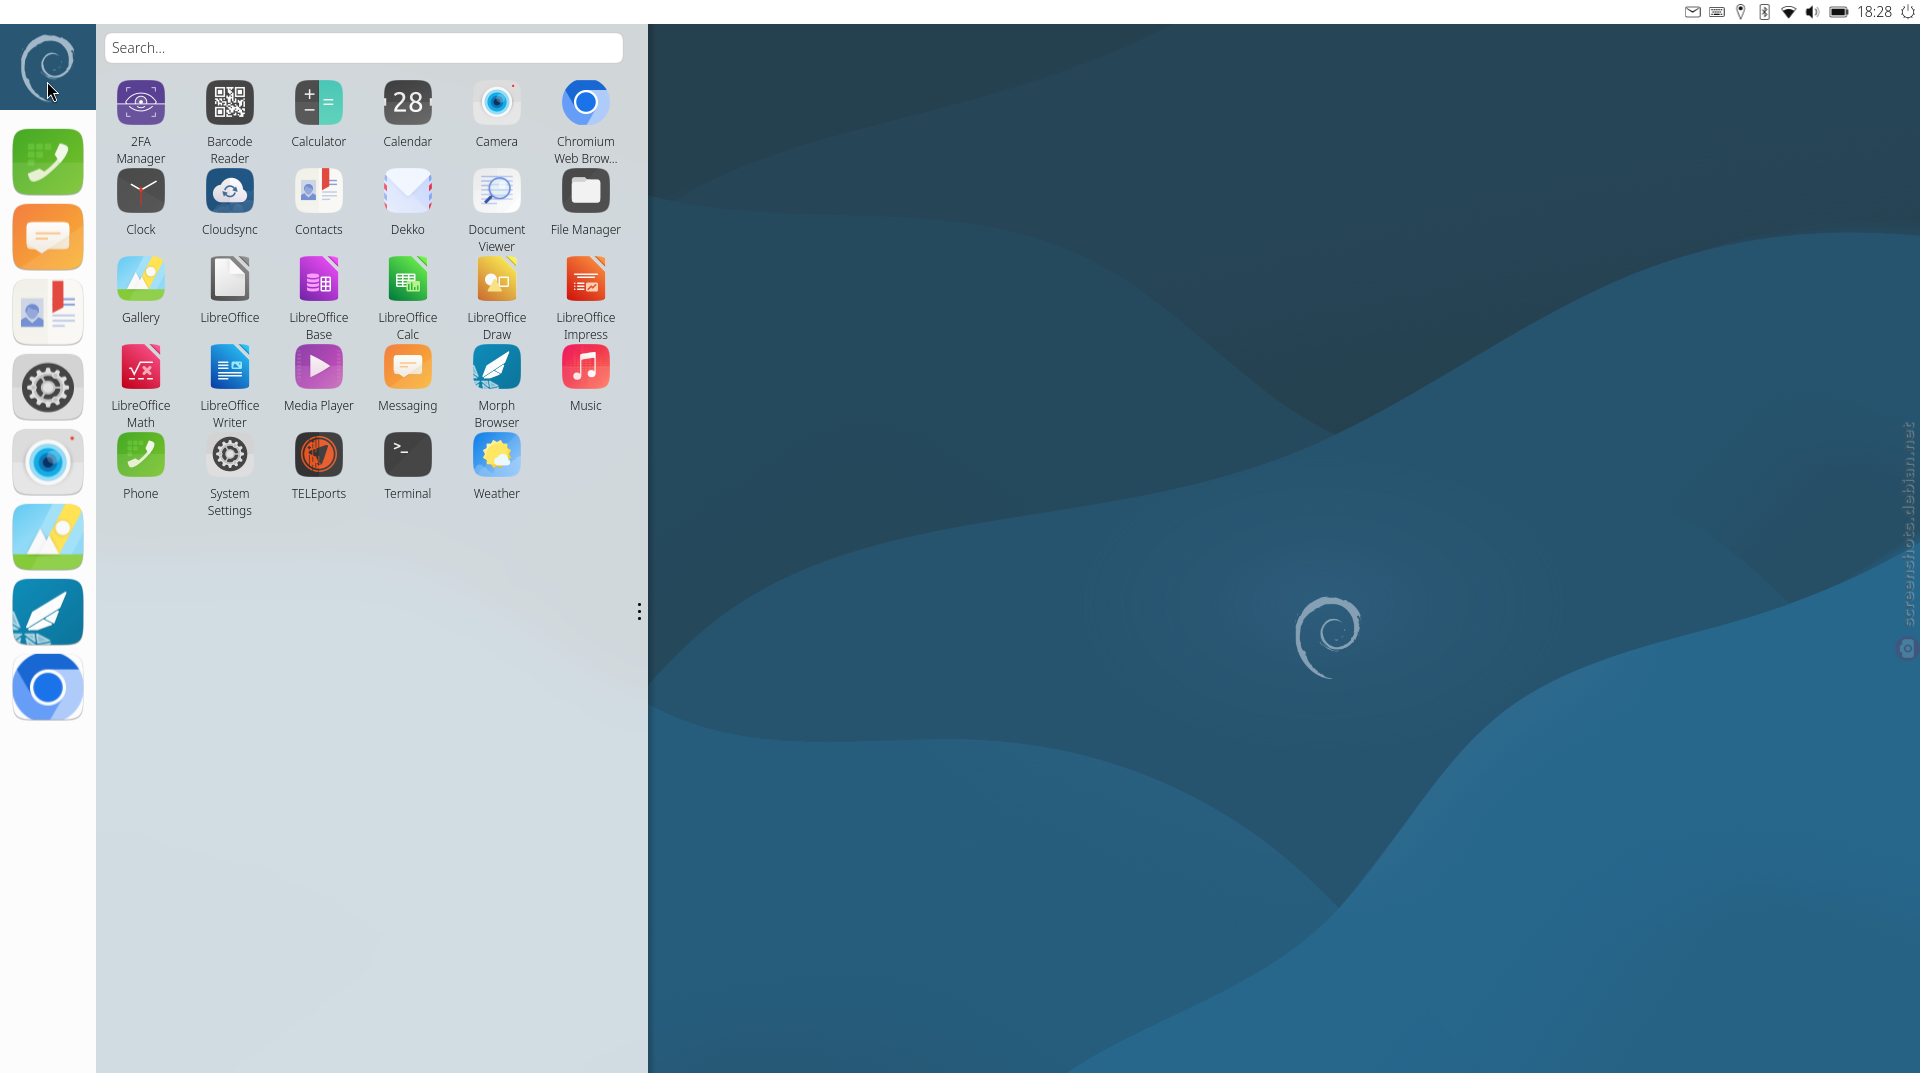This screenshot has height=1073, width=1920.
Task: Click the drawer edge three-dot handle
Action: click(639, 611)
